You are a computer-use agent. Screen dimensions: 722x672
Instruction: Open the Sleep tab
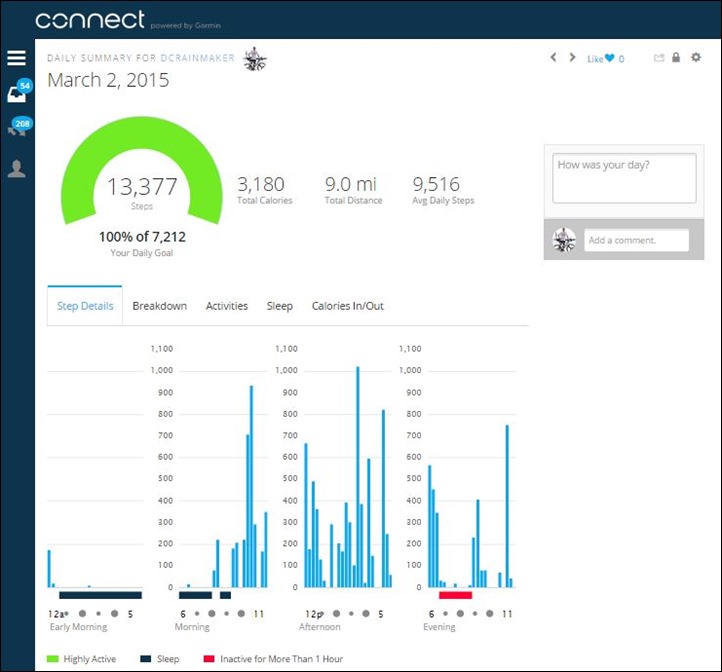279,306
